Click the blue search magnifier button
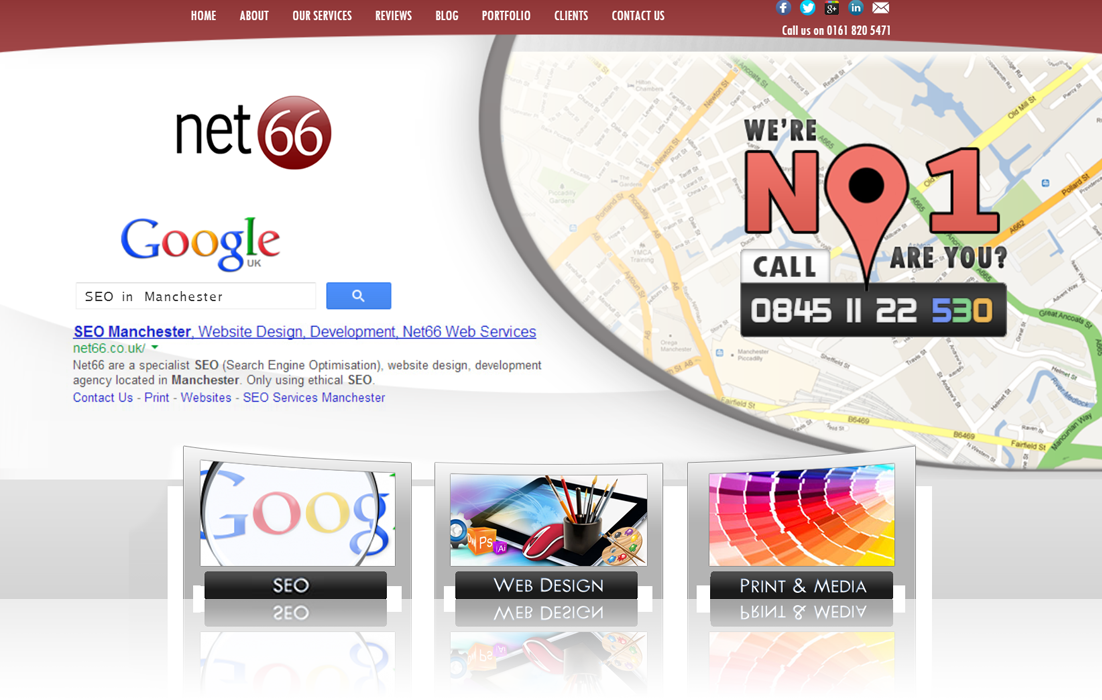 358,296
